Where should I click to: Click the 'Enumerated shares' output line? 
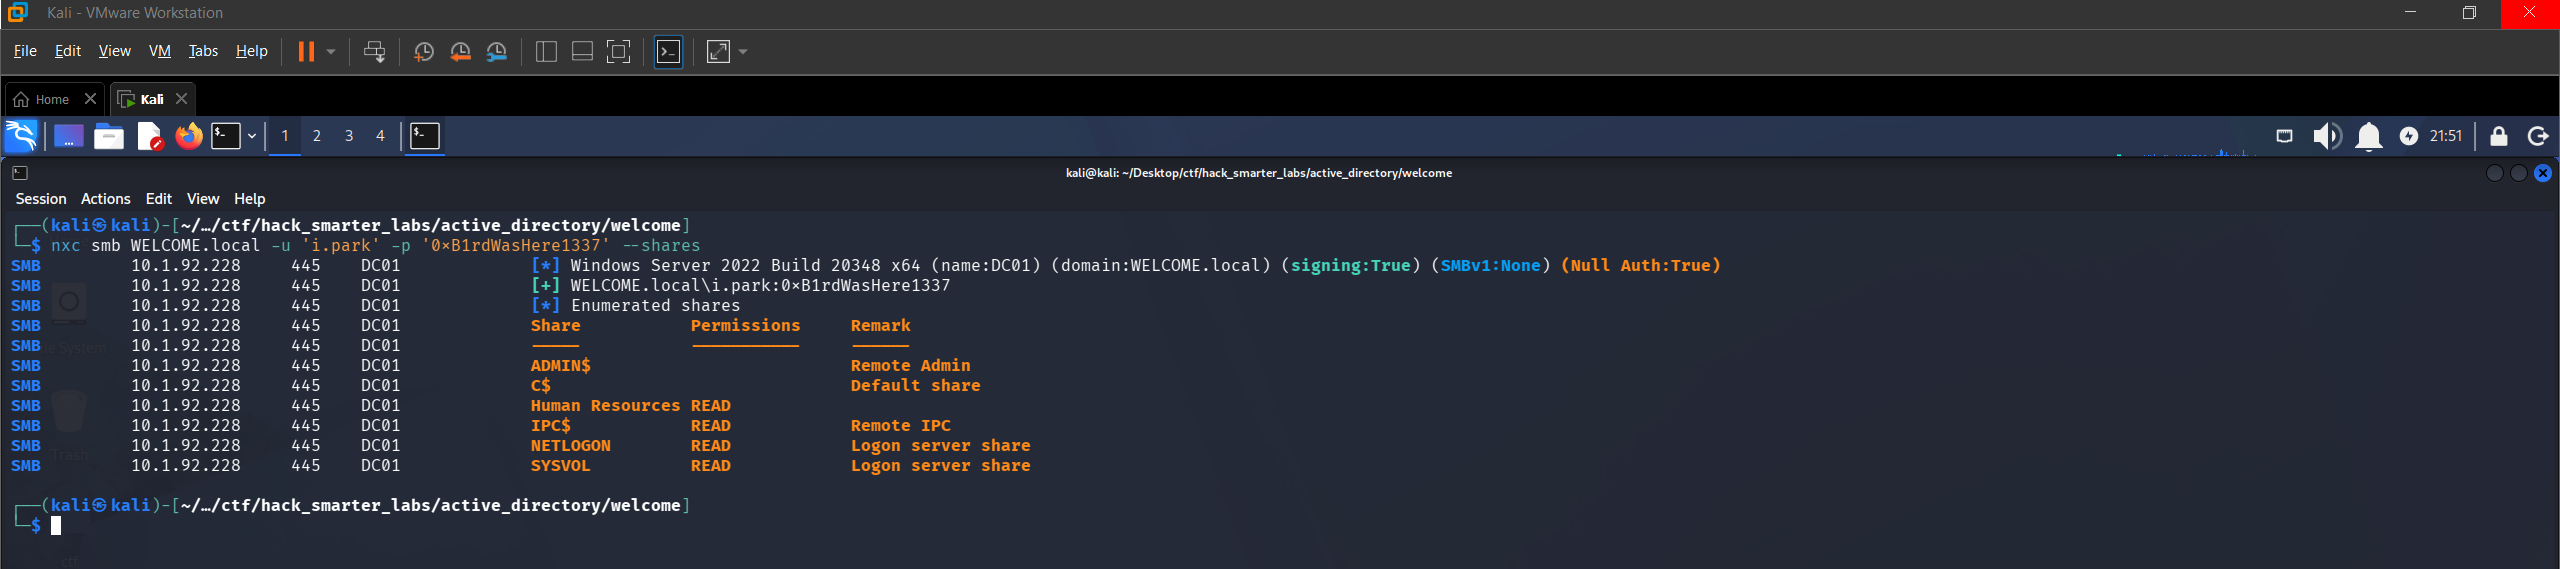(655, 306)
